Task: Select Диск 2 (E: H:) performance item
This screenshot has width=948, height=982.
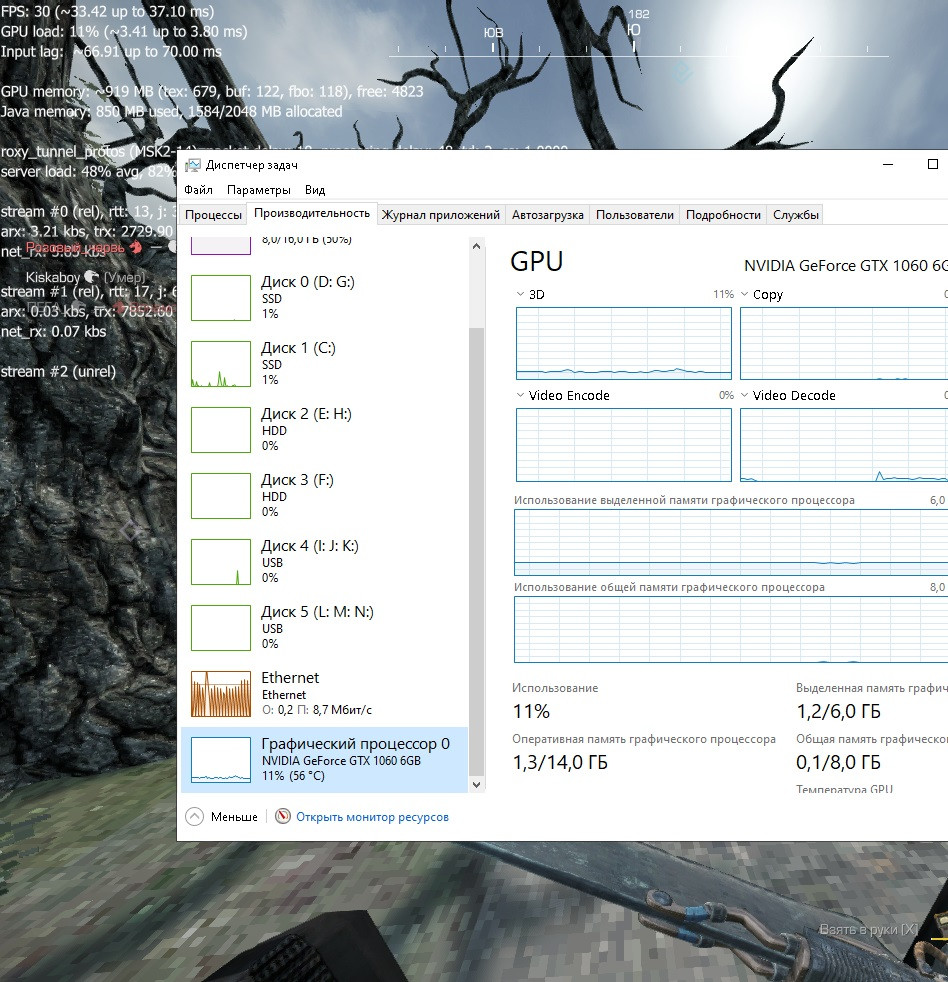Action: pyautogui.click(x=324, y=430)
